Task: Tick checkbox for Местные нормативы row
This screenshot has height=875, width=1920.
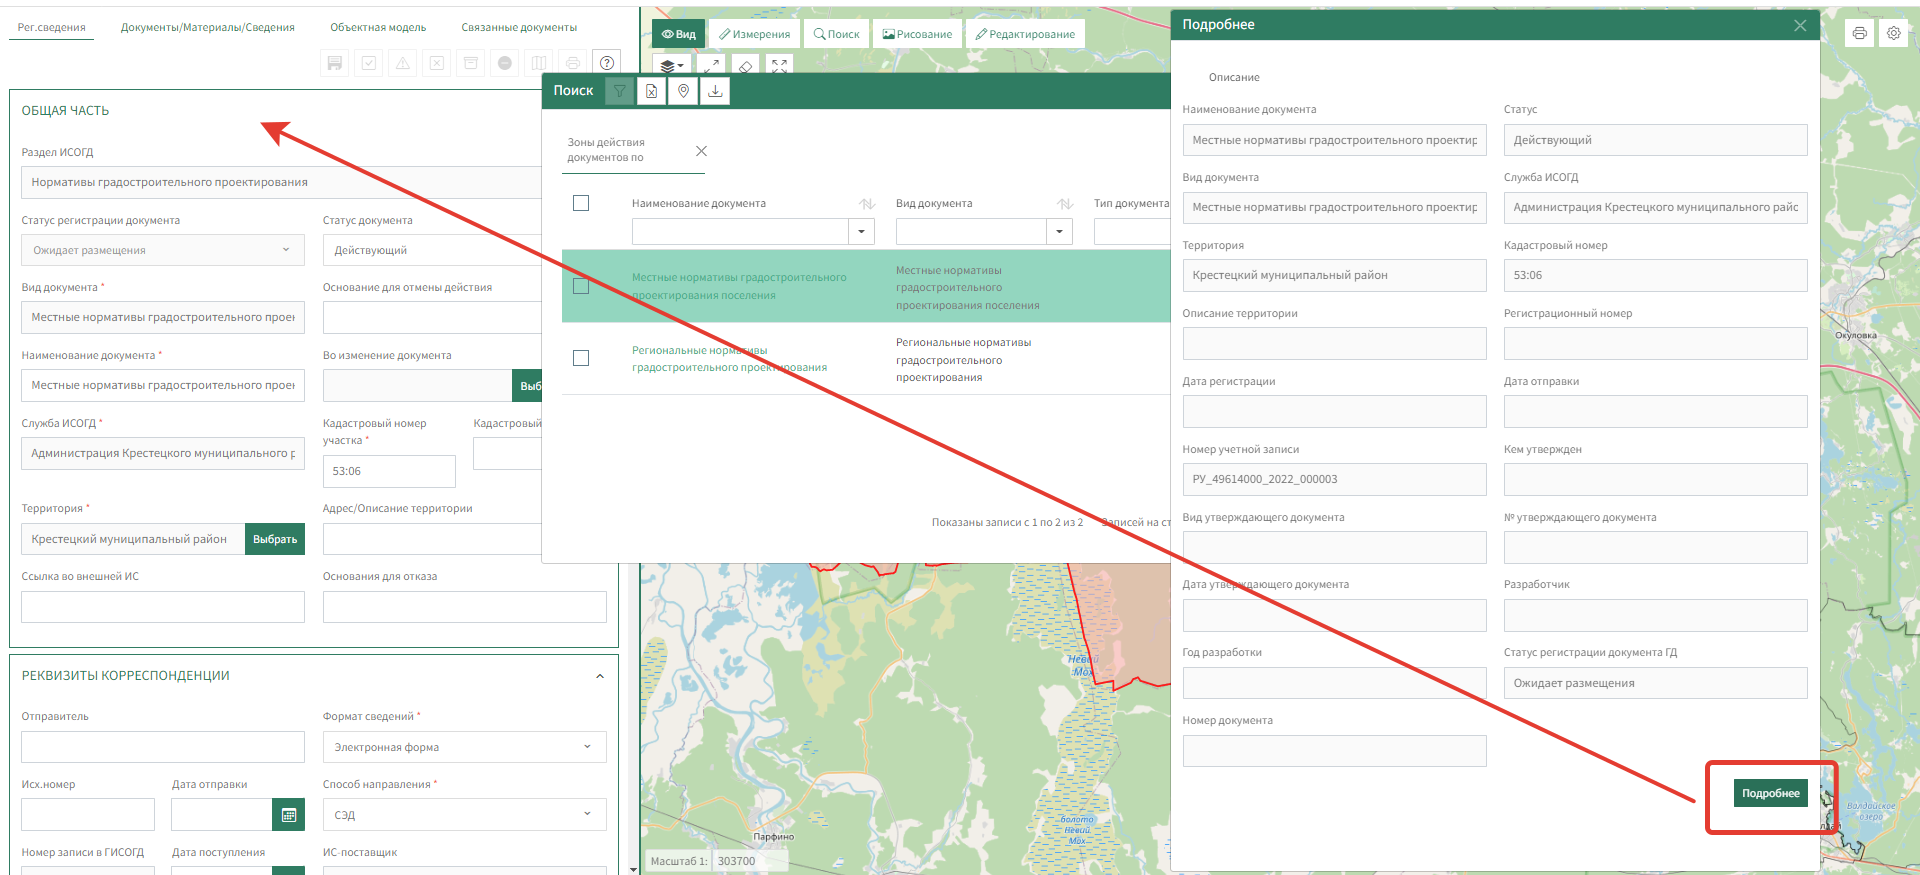Action: pos(581,286)
